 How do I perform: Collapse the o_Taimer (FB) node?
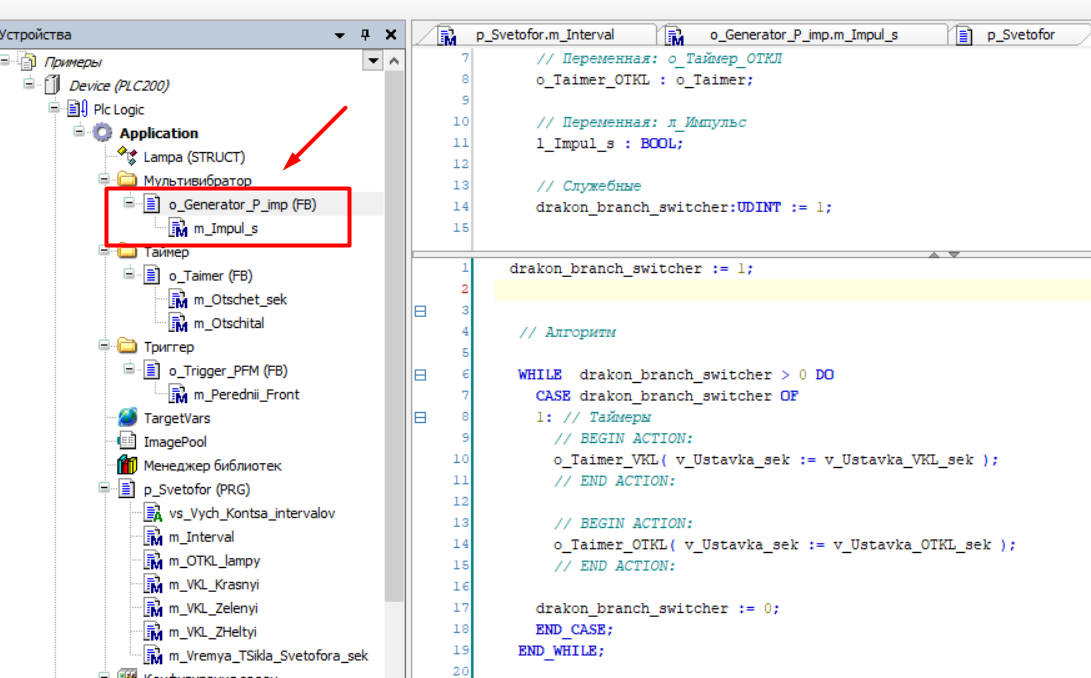coord(129,274)
